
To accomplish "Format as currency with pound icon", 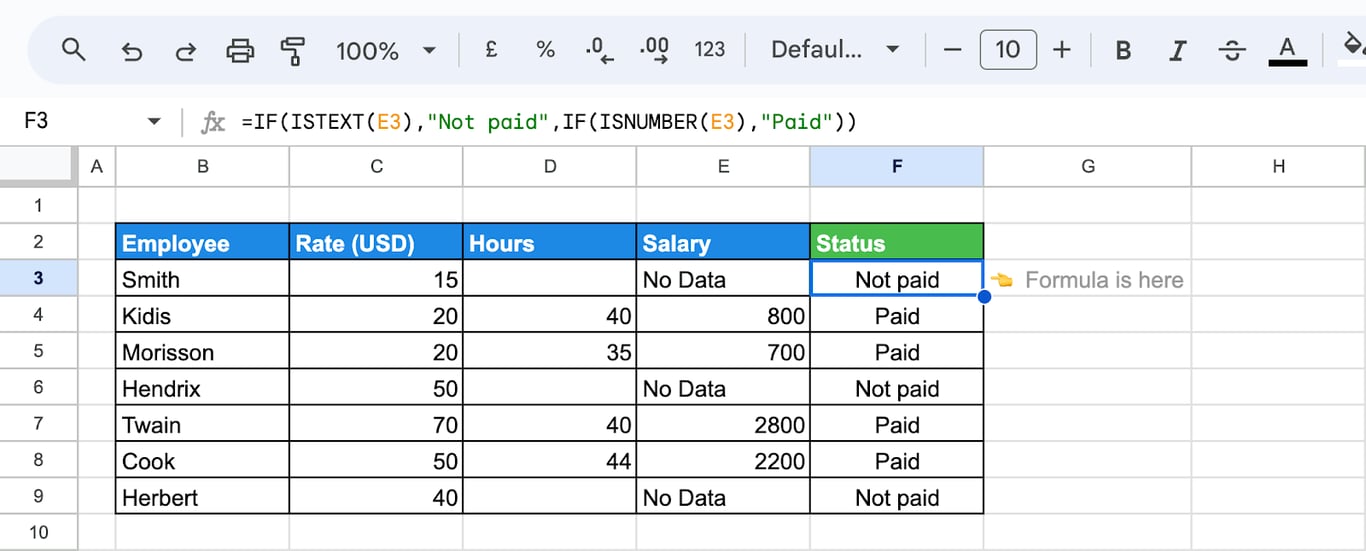I will (491, 49).
